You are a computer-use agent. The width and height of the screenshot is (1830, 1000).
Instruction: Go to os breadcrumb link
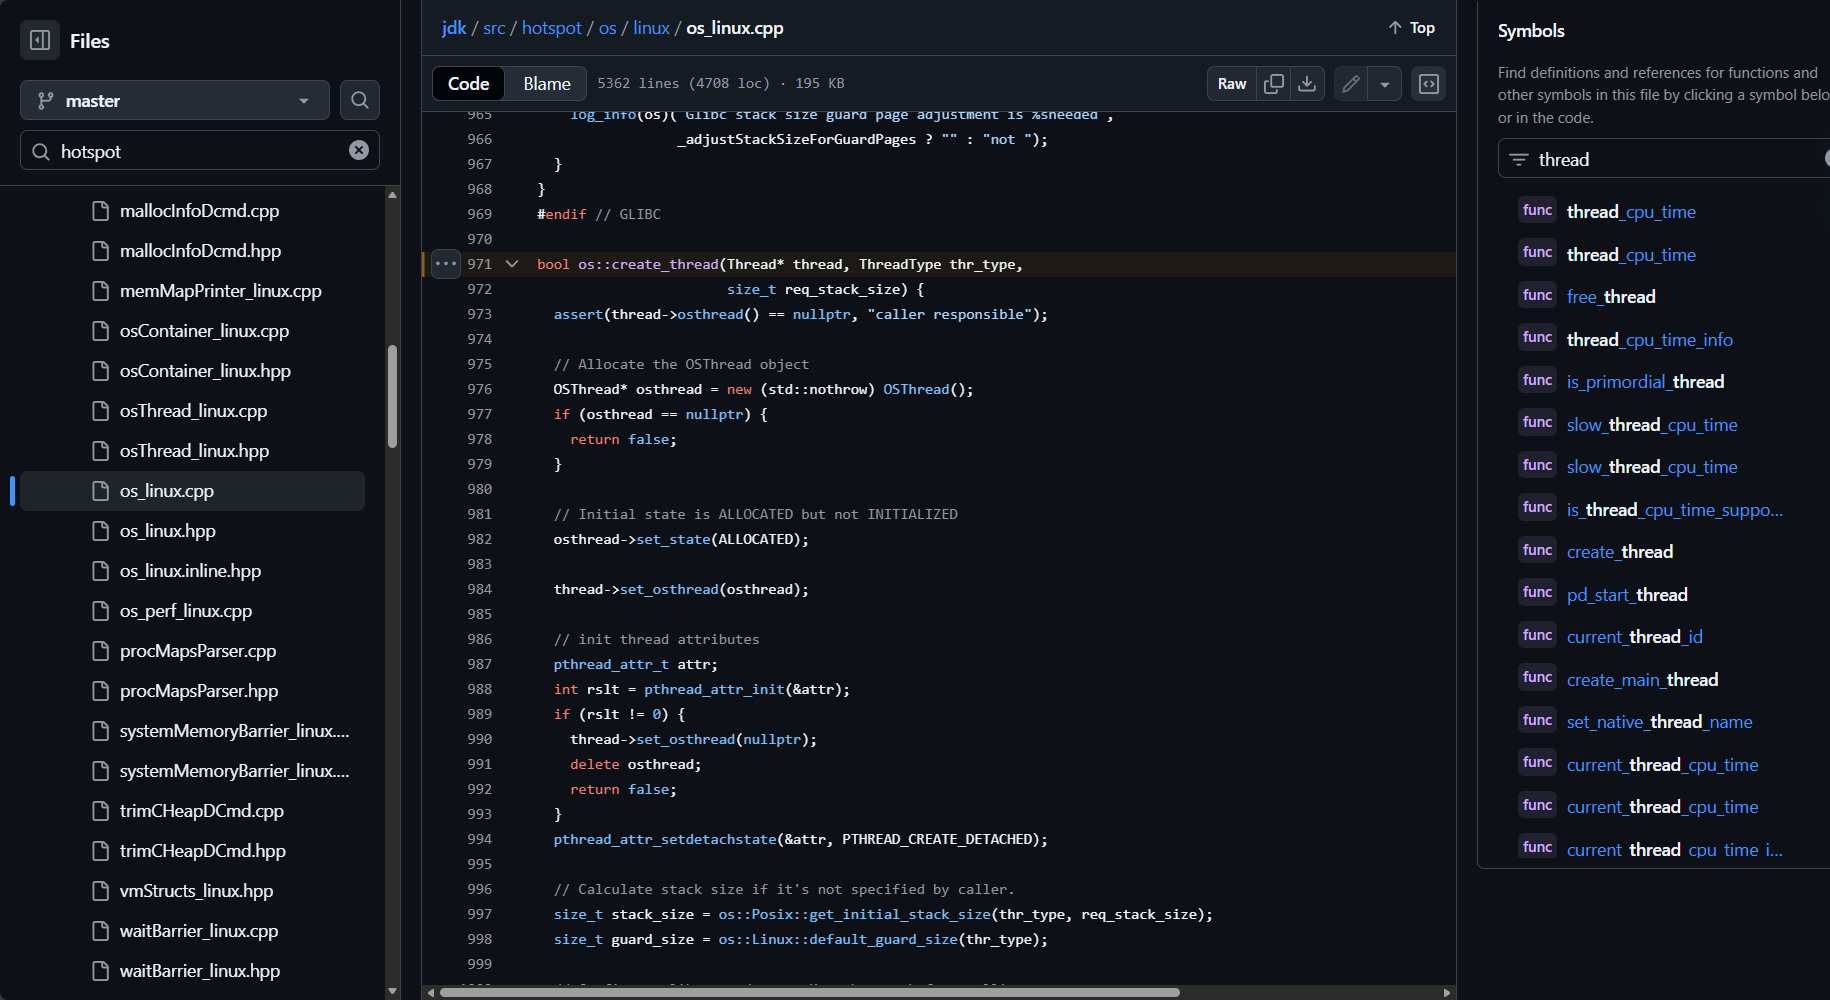point(607,28)
